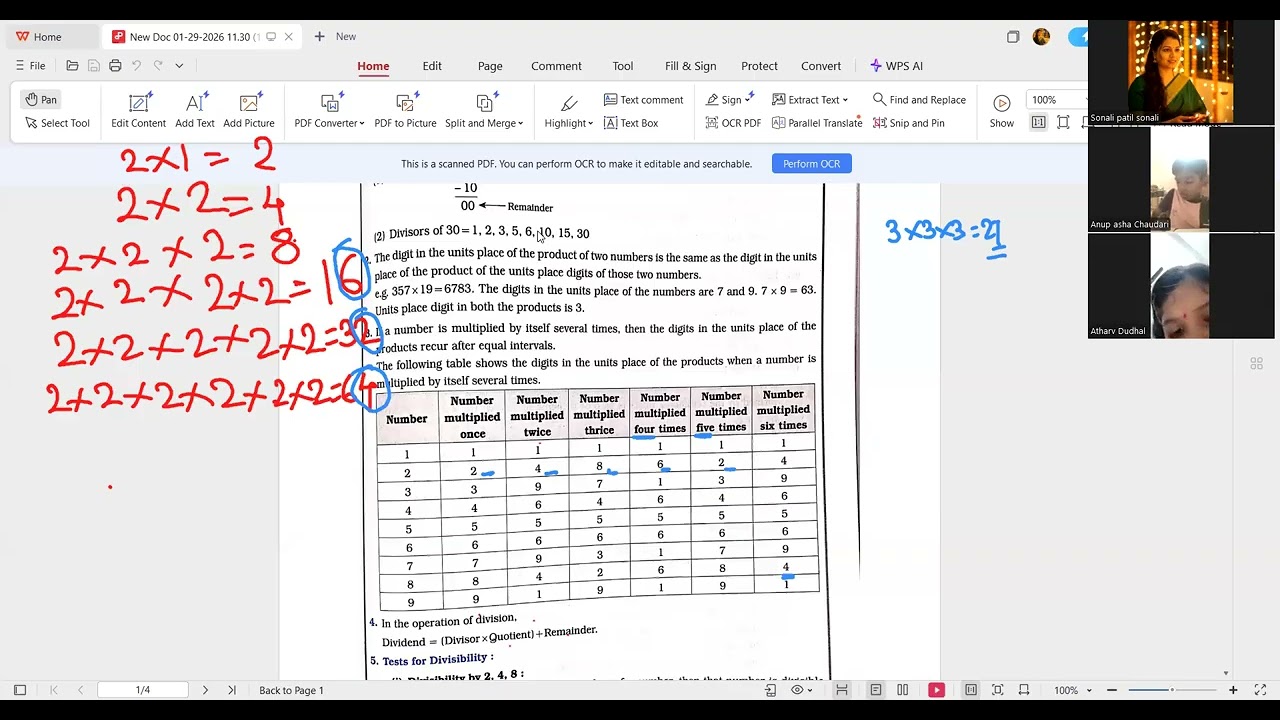Adjust the zoom slider handle
The height and width of the screenshot is (720, 1280).
1172,690
